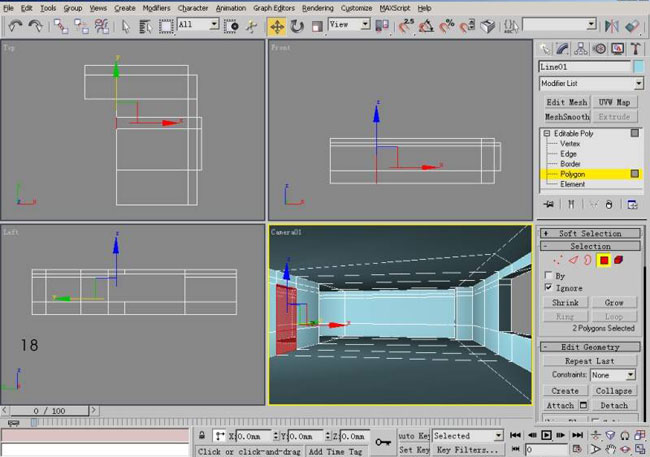The width and height of the screenshot is (650, 457).
Task: Toggle the 2.5D Snaps icon
Action: pos(406,26)
